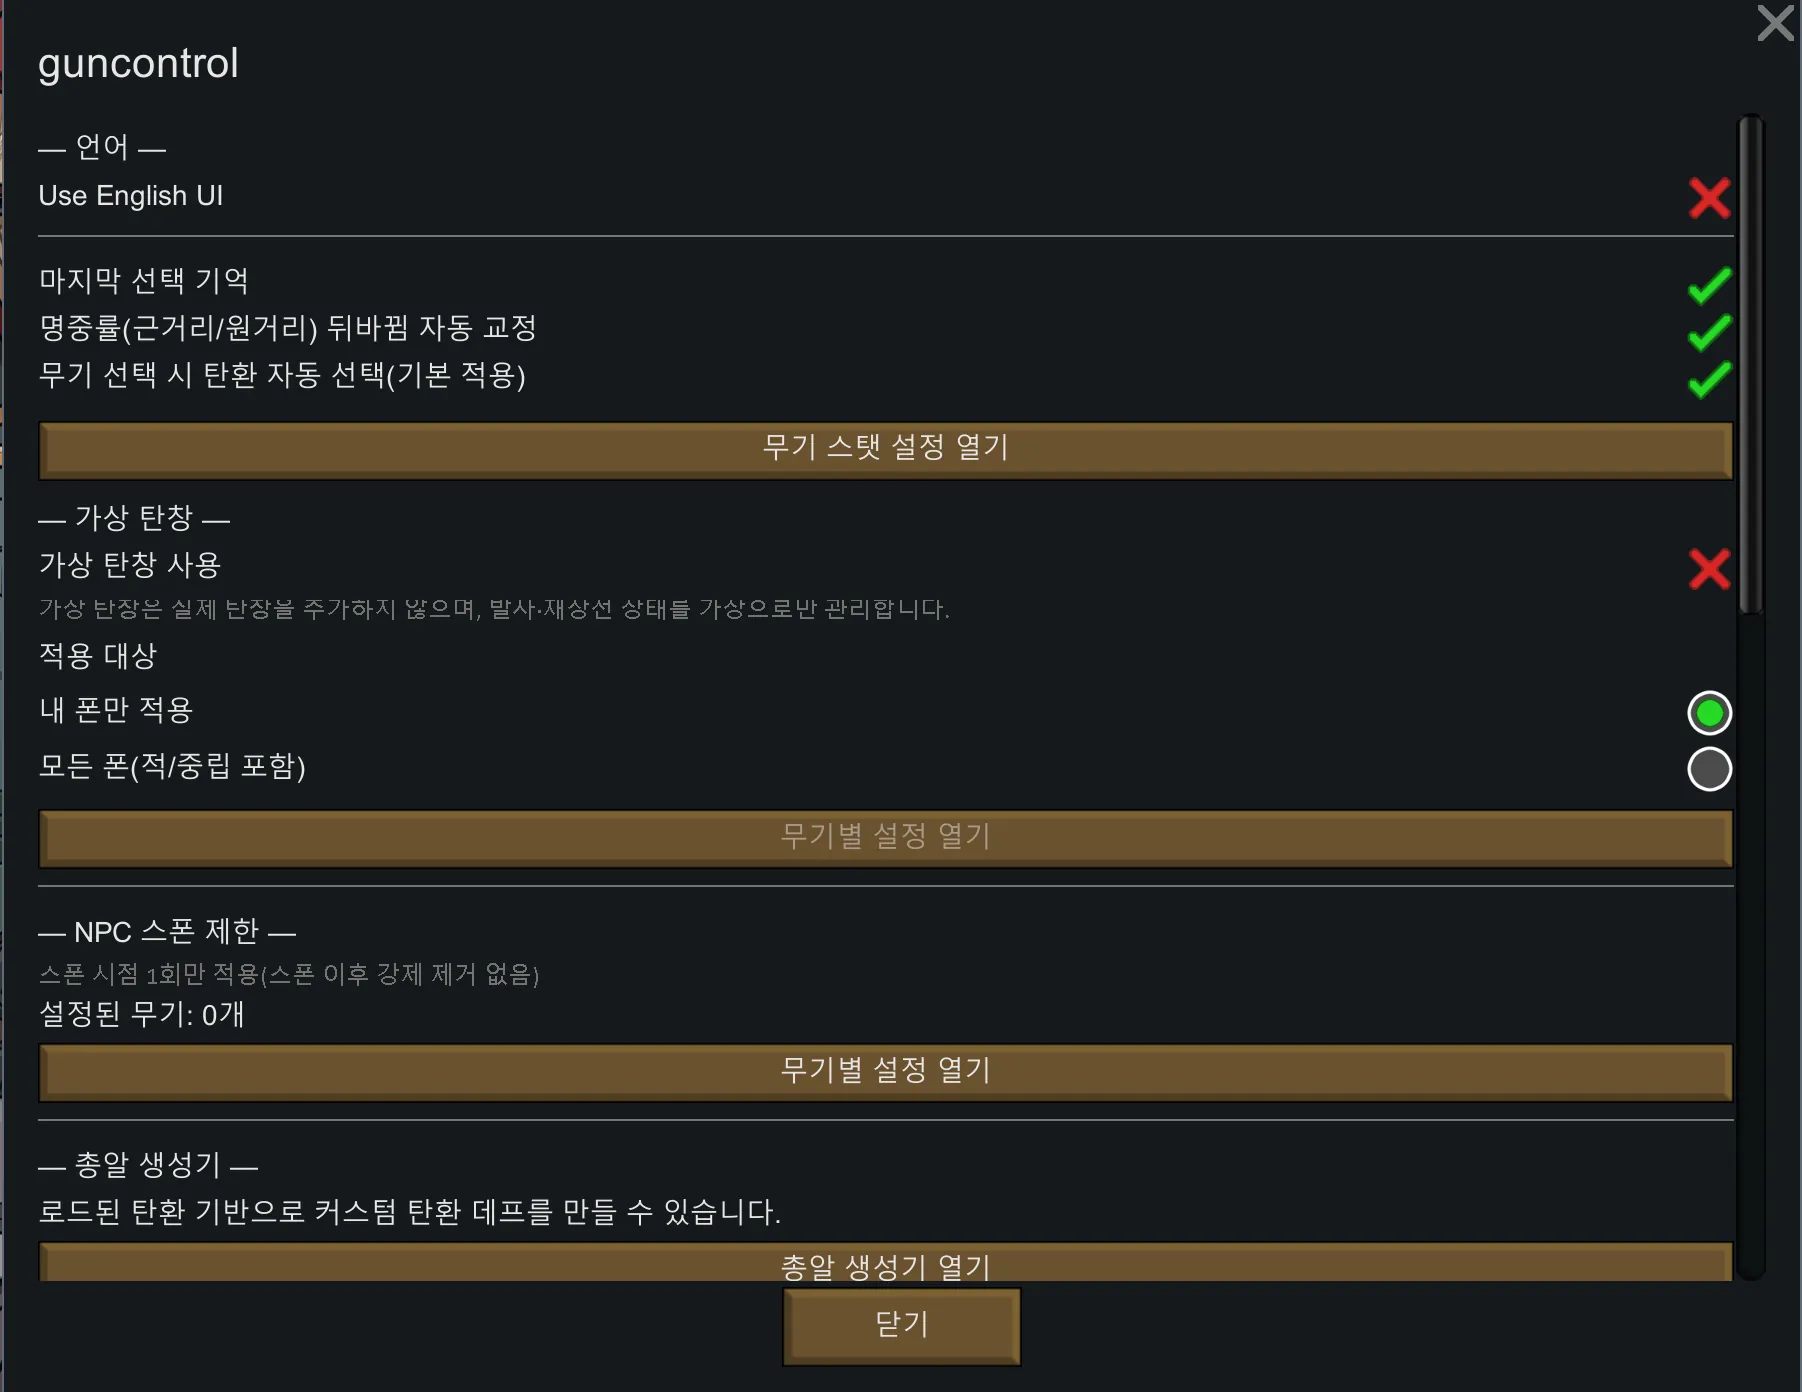Open 무기 스탯 설정 열기 button
Screen dimensions: 1802x1392
tap(885, 450)
